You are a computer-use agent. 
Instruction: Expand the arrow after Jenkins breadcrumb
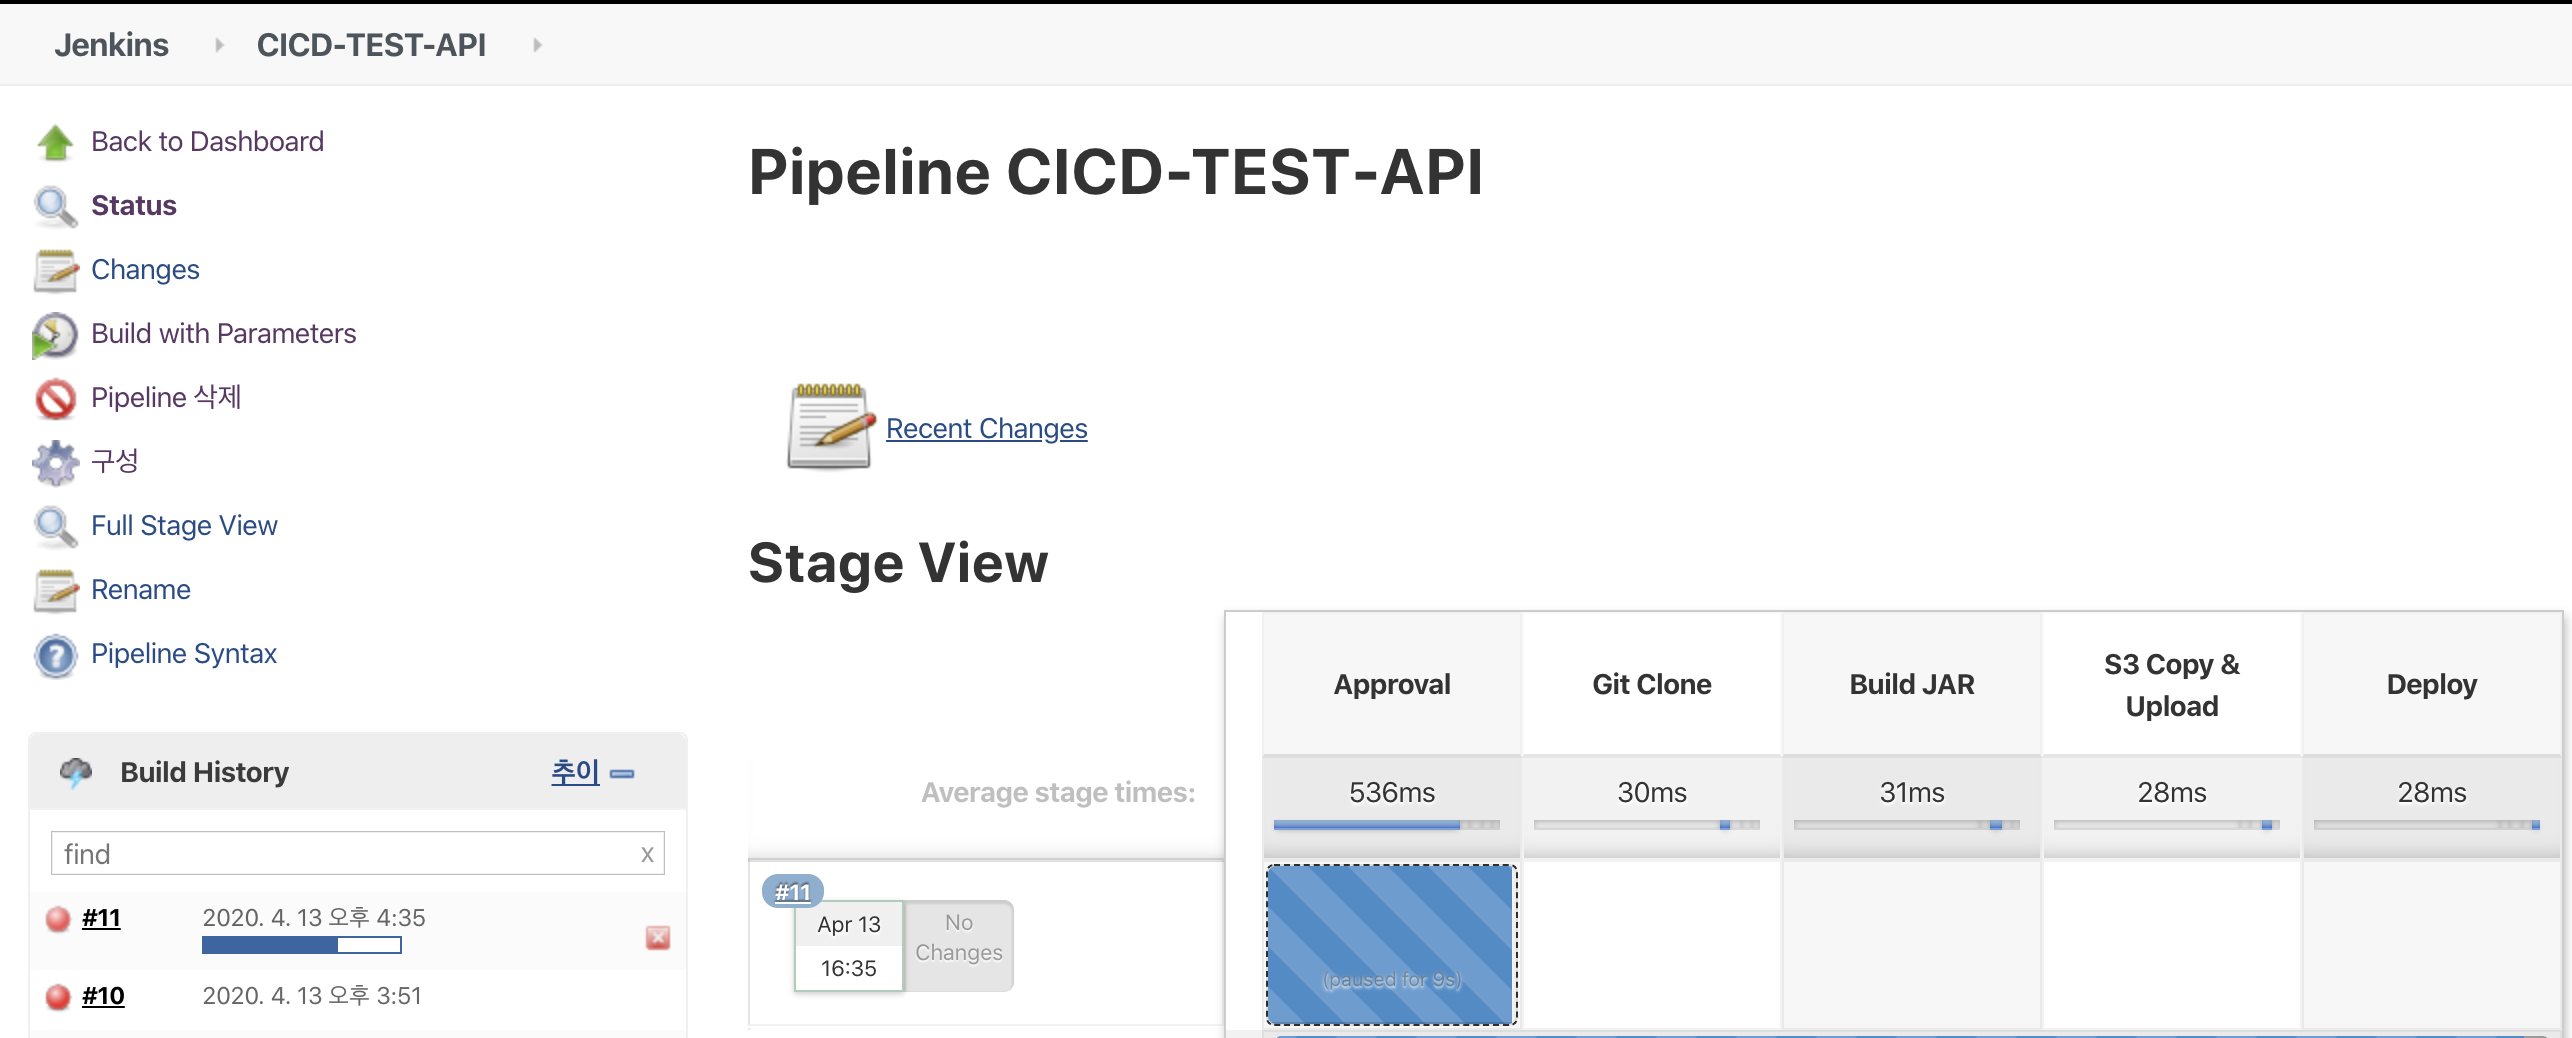coord(218,45)
